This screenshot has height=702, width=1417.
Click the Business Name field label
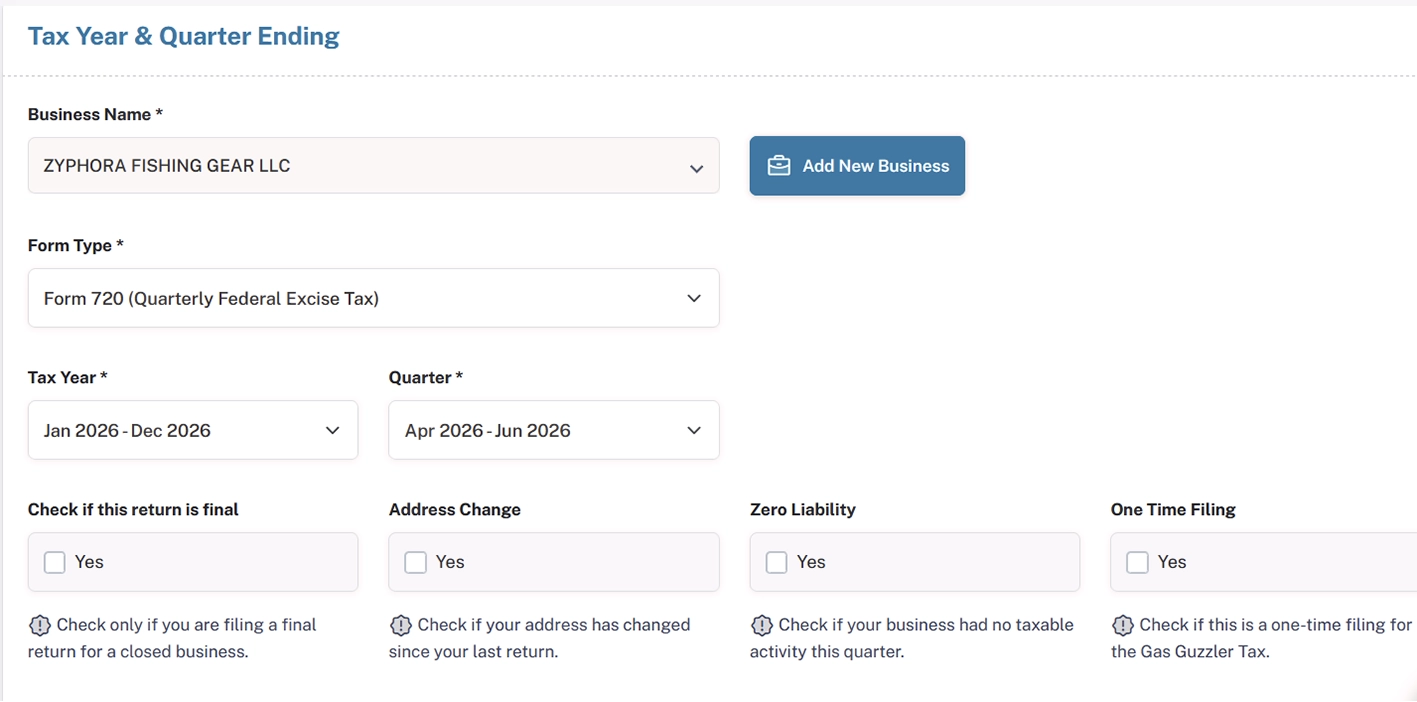pos(95,114)
